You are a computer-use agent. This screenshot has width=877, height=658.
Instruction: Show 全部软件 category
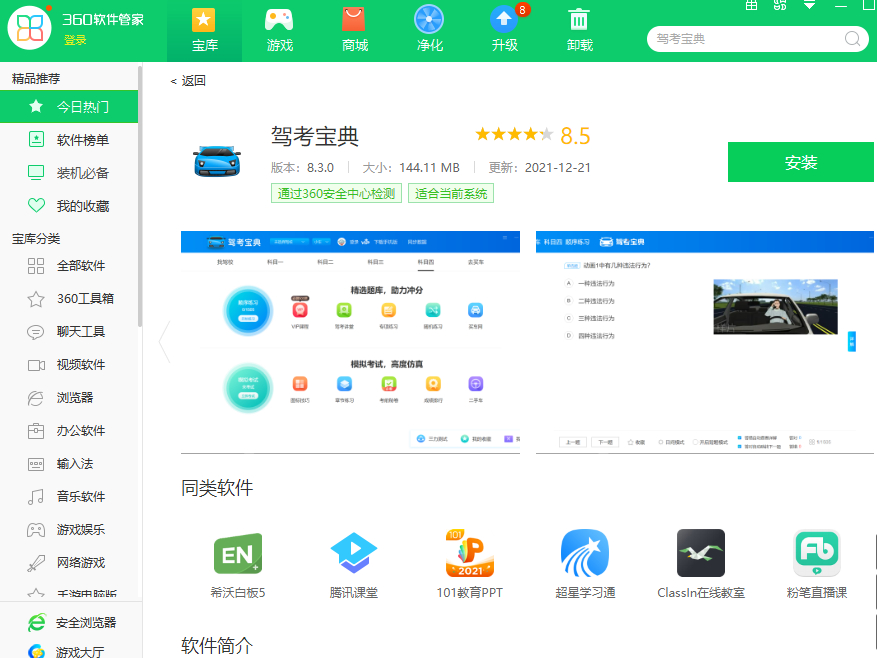(69, 266)
